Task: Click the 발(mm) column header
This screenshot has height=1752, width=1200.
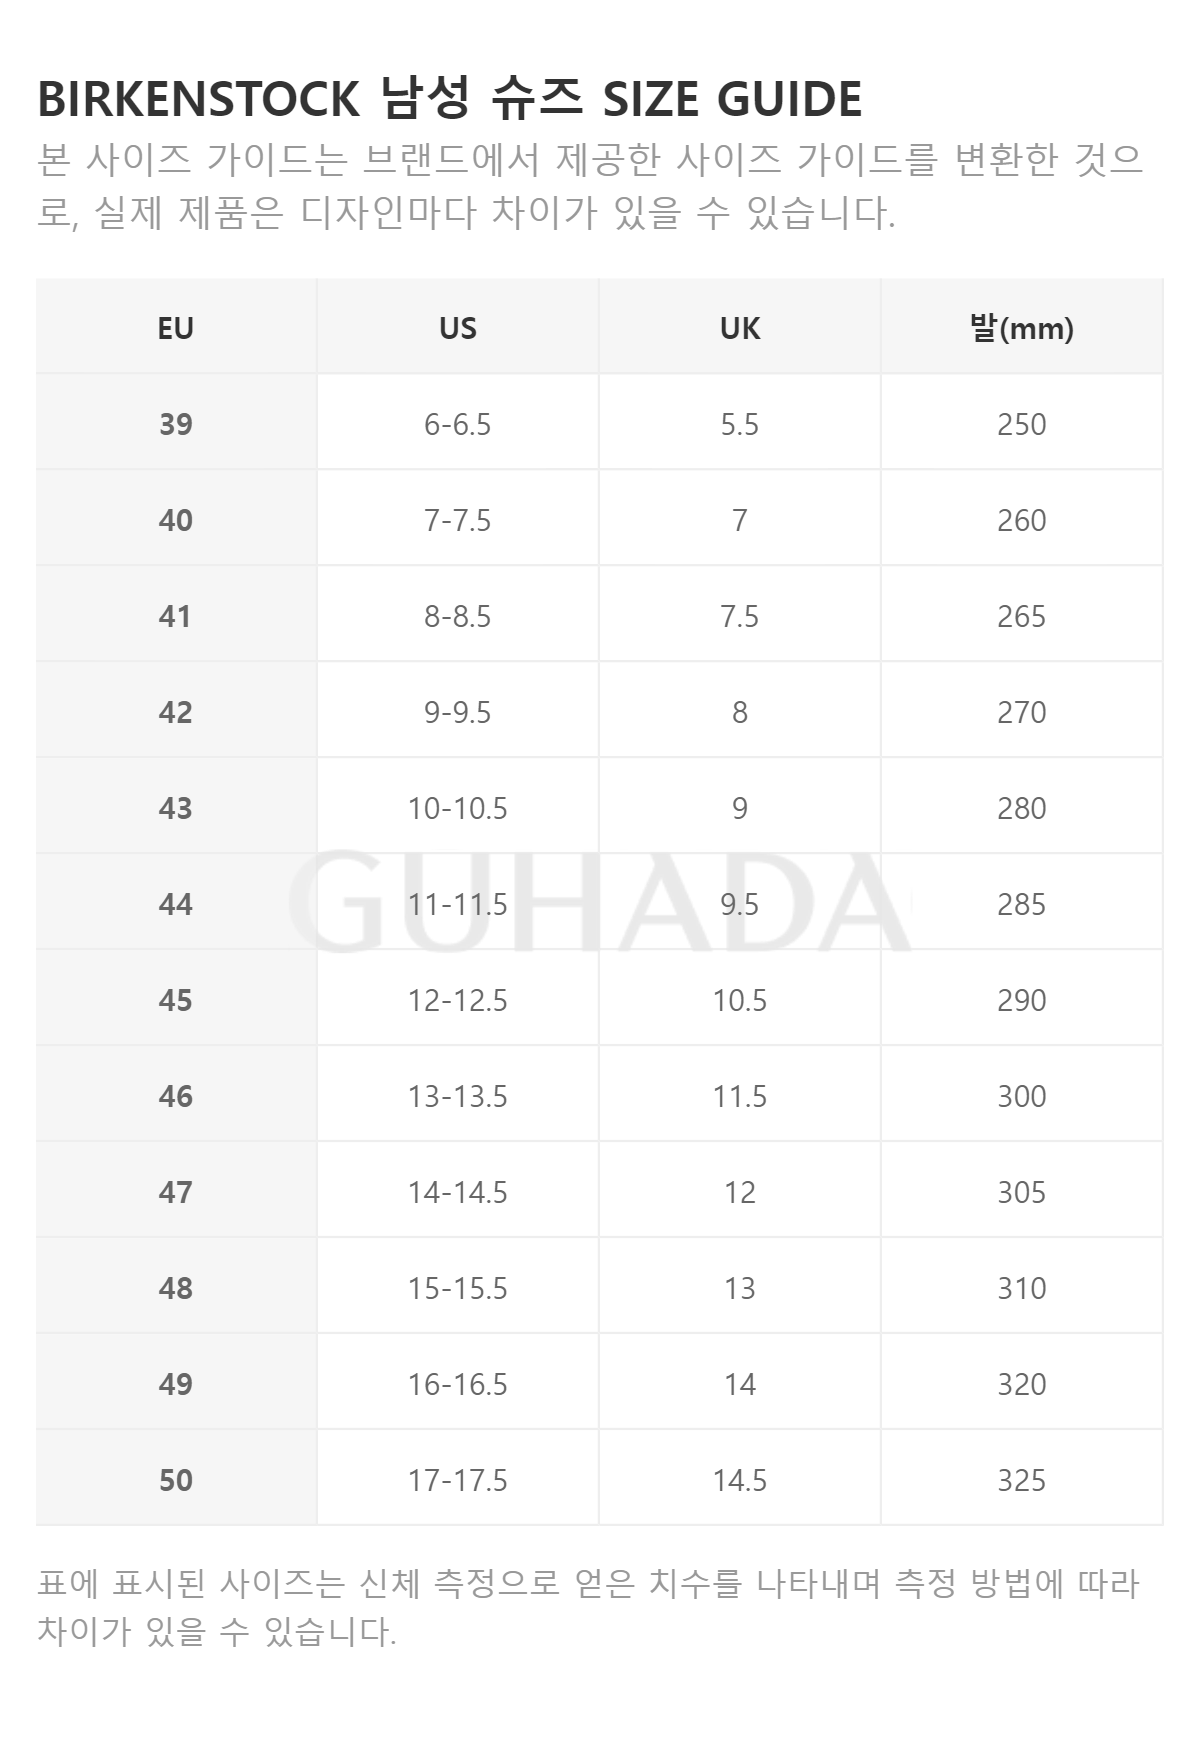Action: [1022, 327]
